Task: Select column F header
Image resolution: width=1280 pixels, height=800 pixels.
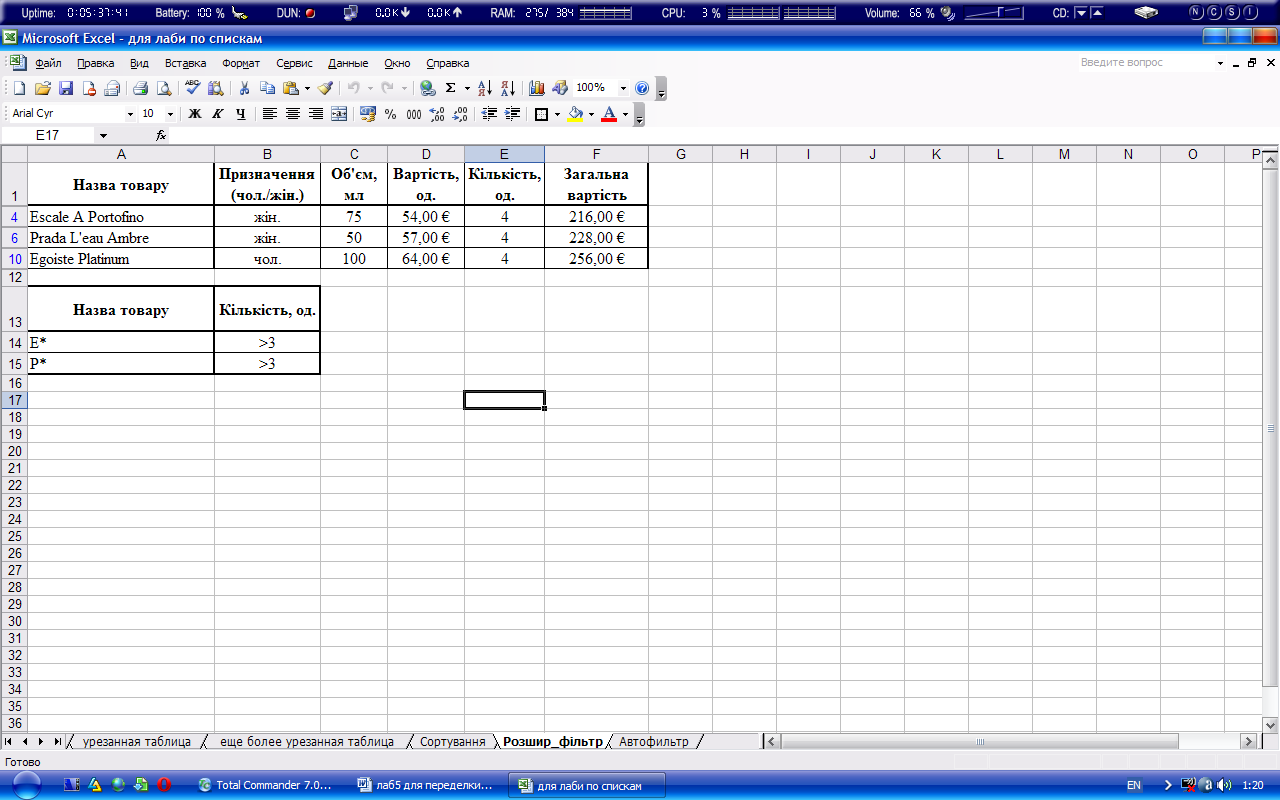Action: (596, 154)
